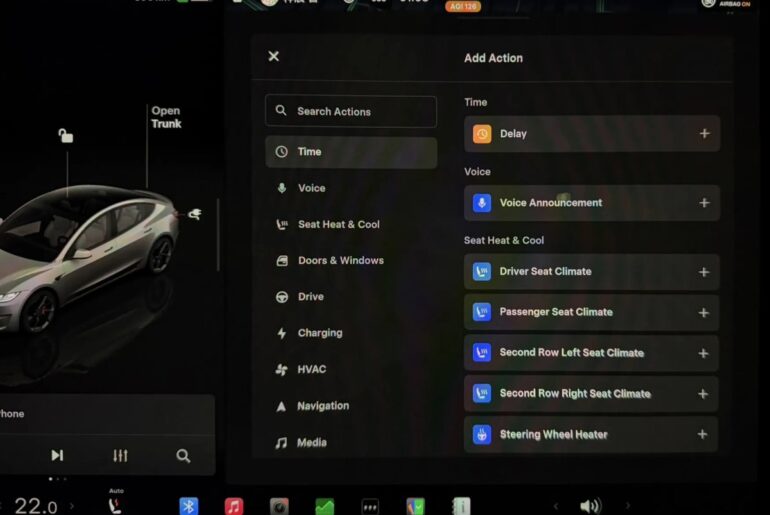Click the orange Delay clock icon

point(482,134)
